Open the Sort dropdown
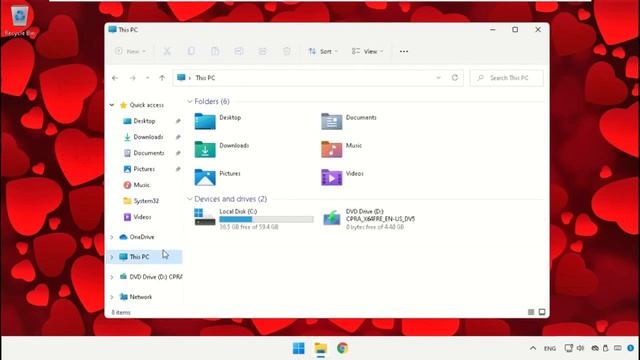The height and width of the screenshot is (360, 640). pyautogui.click(x=323, y=51)
